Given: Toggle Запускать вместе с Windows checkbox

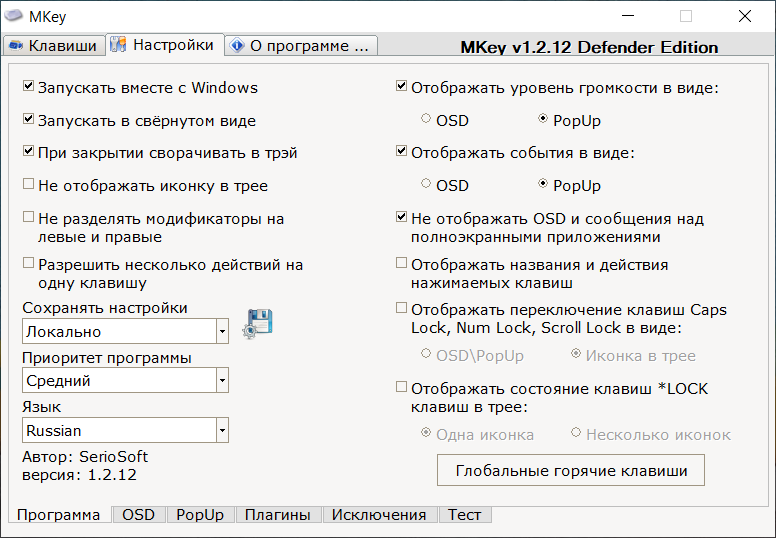Looking at the screenshot, I should point(28,86).
